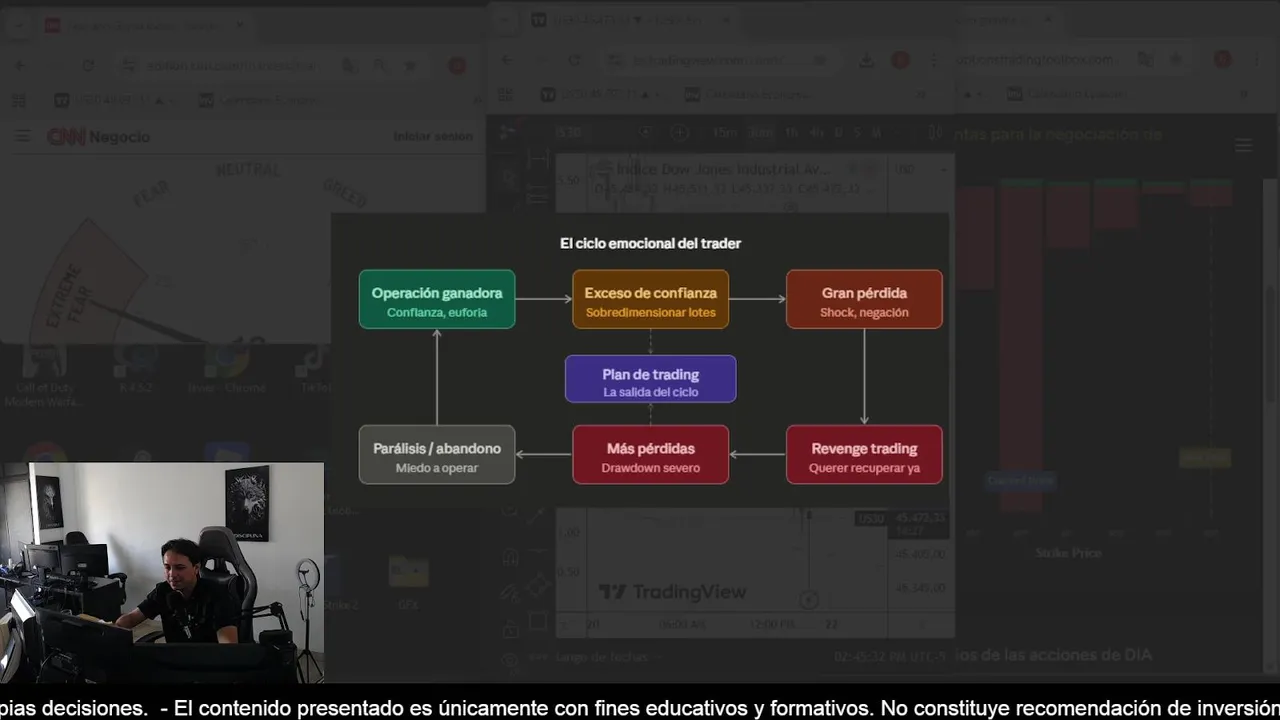
Task: Open Calendario Económico bookmark in TradingView window
Action: pyautogui.click(x=749, y=94)
